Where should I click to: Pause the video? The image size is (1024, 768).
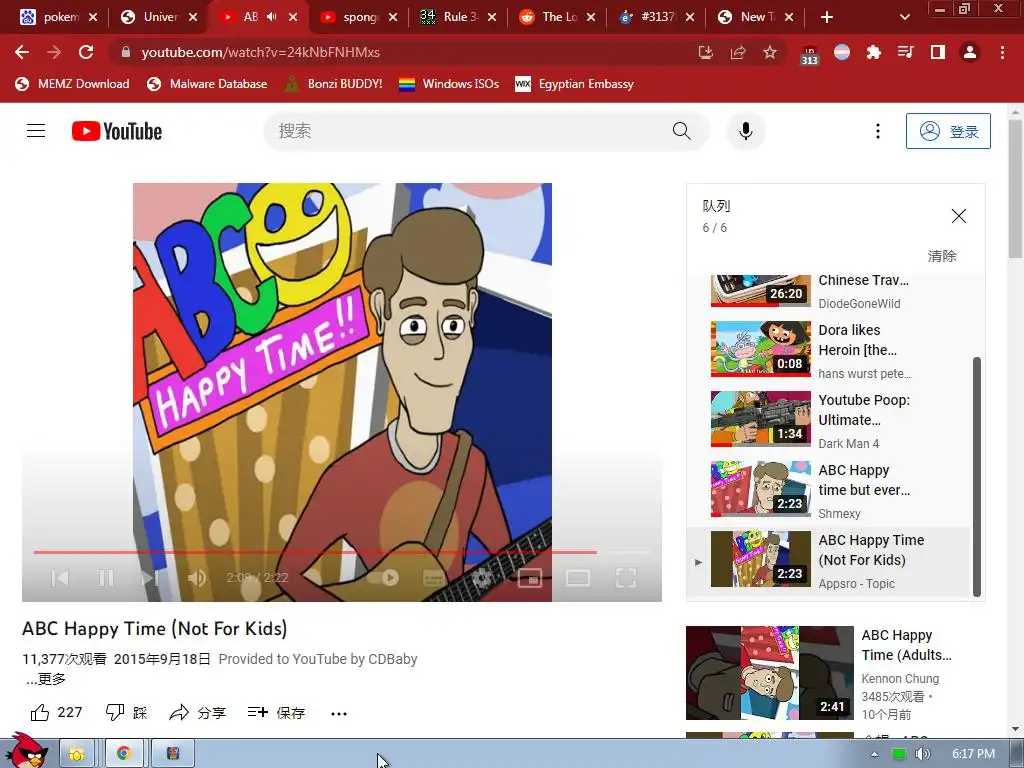click(106, 577)
